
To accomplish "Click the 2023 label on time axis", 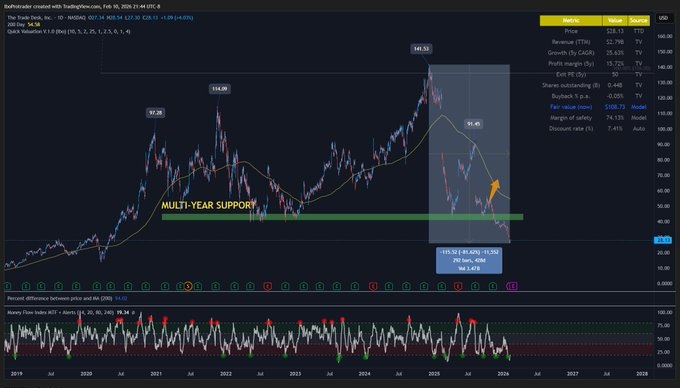I will click(295, 374).
